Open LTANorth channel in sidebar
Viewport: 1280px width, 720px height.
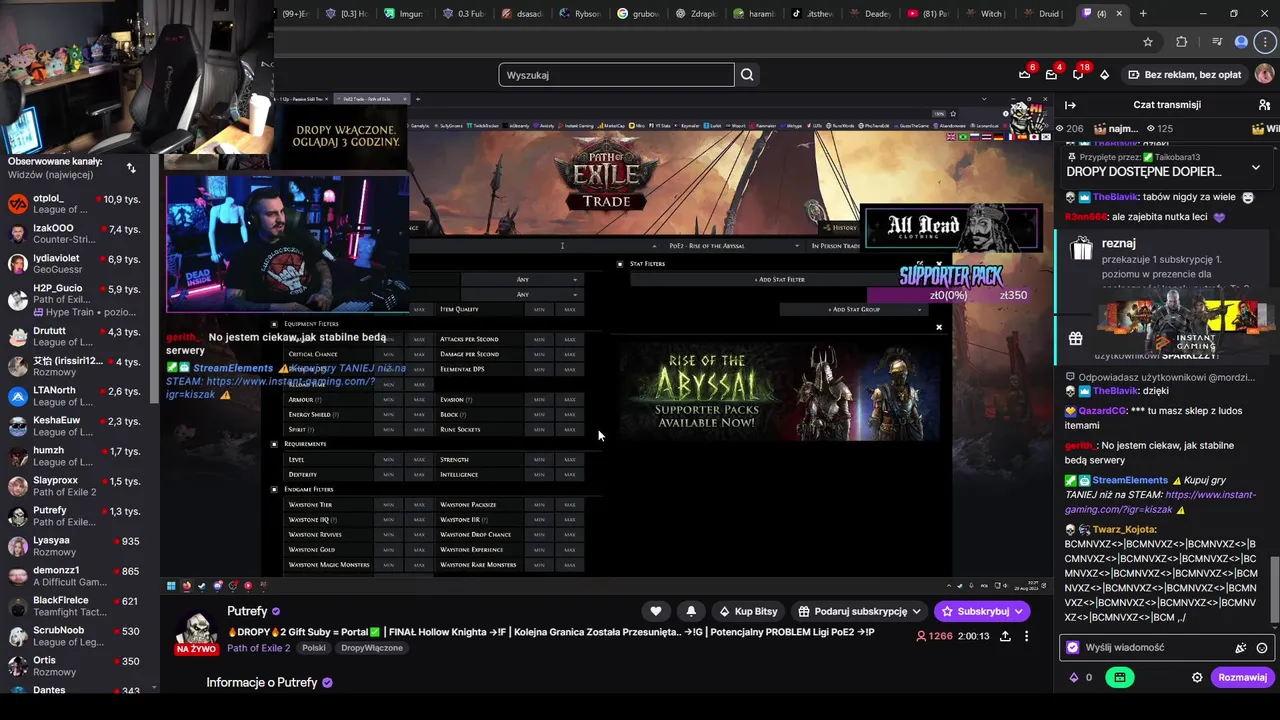[x=76, y=396]
